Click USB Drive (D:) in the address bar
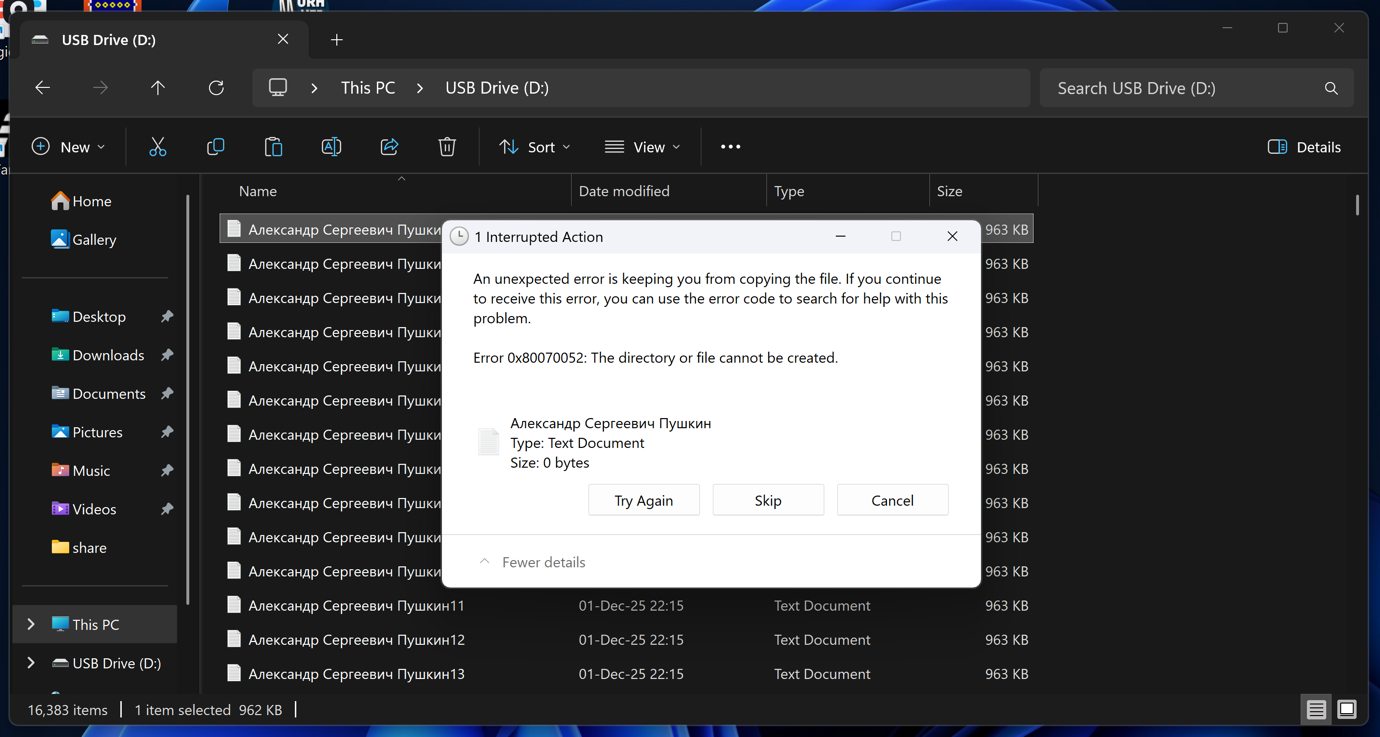 pos(497,88)
